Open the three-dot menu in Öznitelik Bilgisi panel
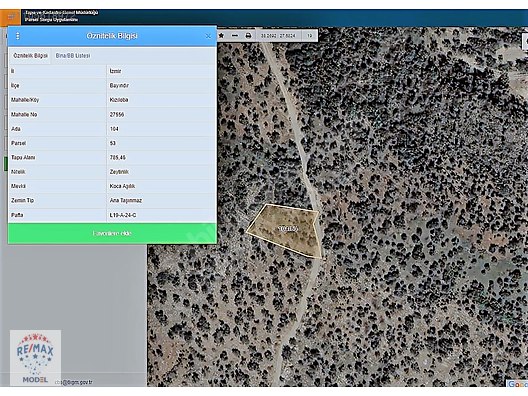Image resolution: width=528 pixels, height=396 pixels. coord(18,36)
